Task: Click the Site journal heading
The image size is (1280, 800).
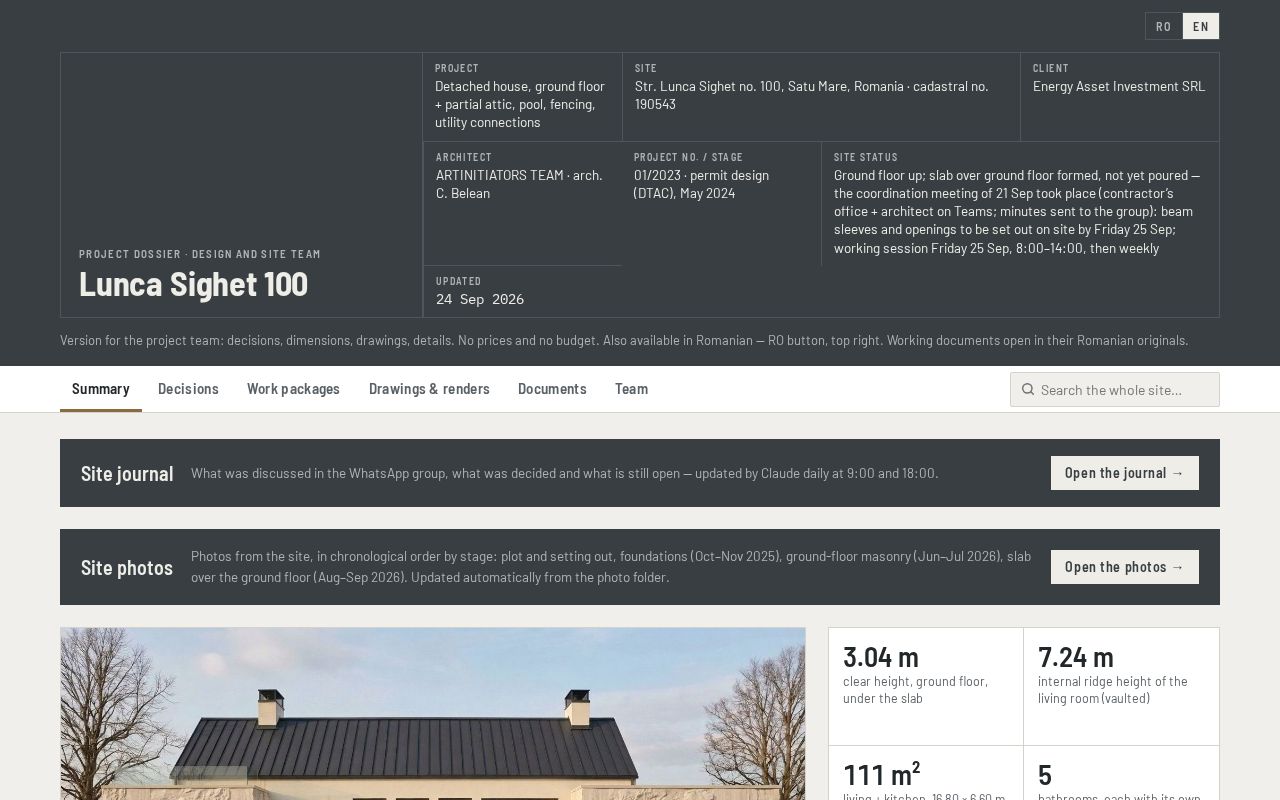Action: [x=127, y=473]
